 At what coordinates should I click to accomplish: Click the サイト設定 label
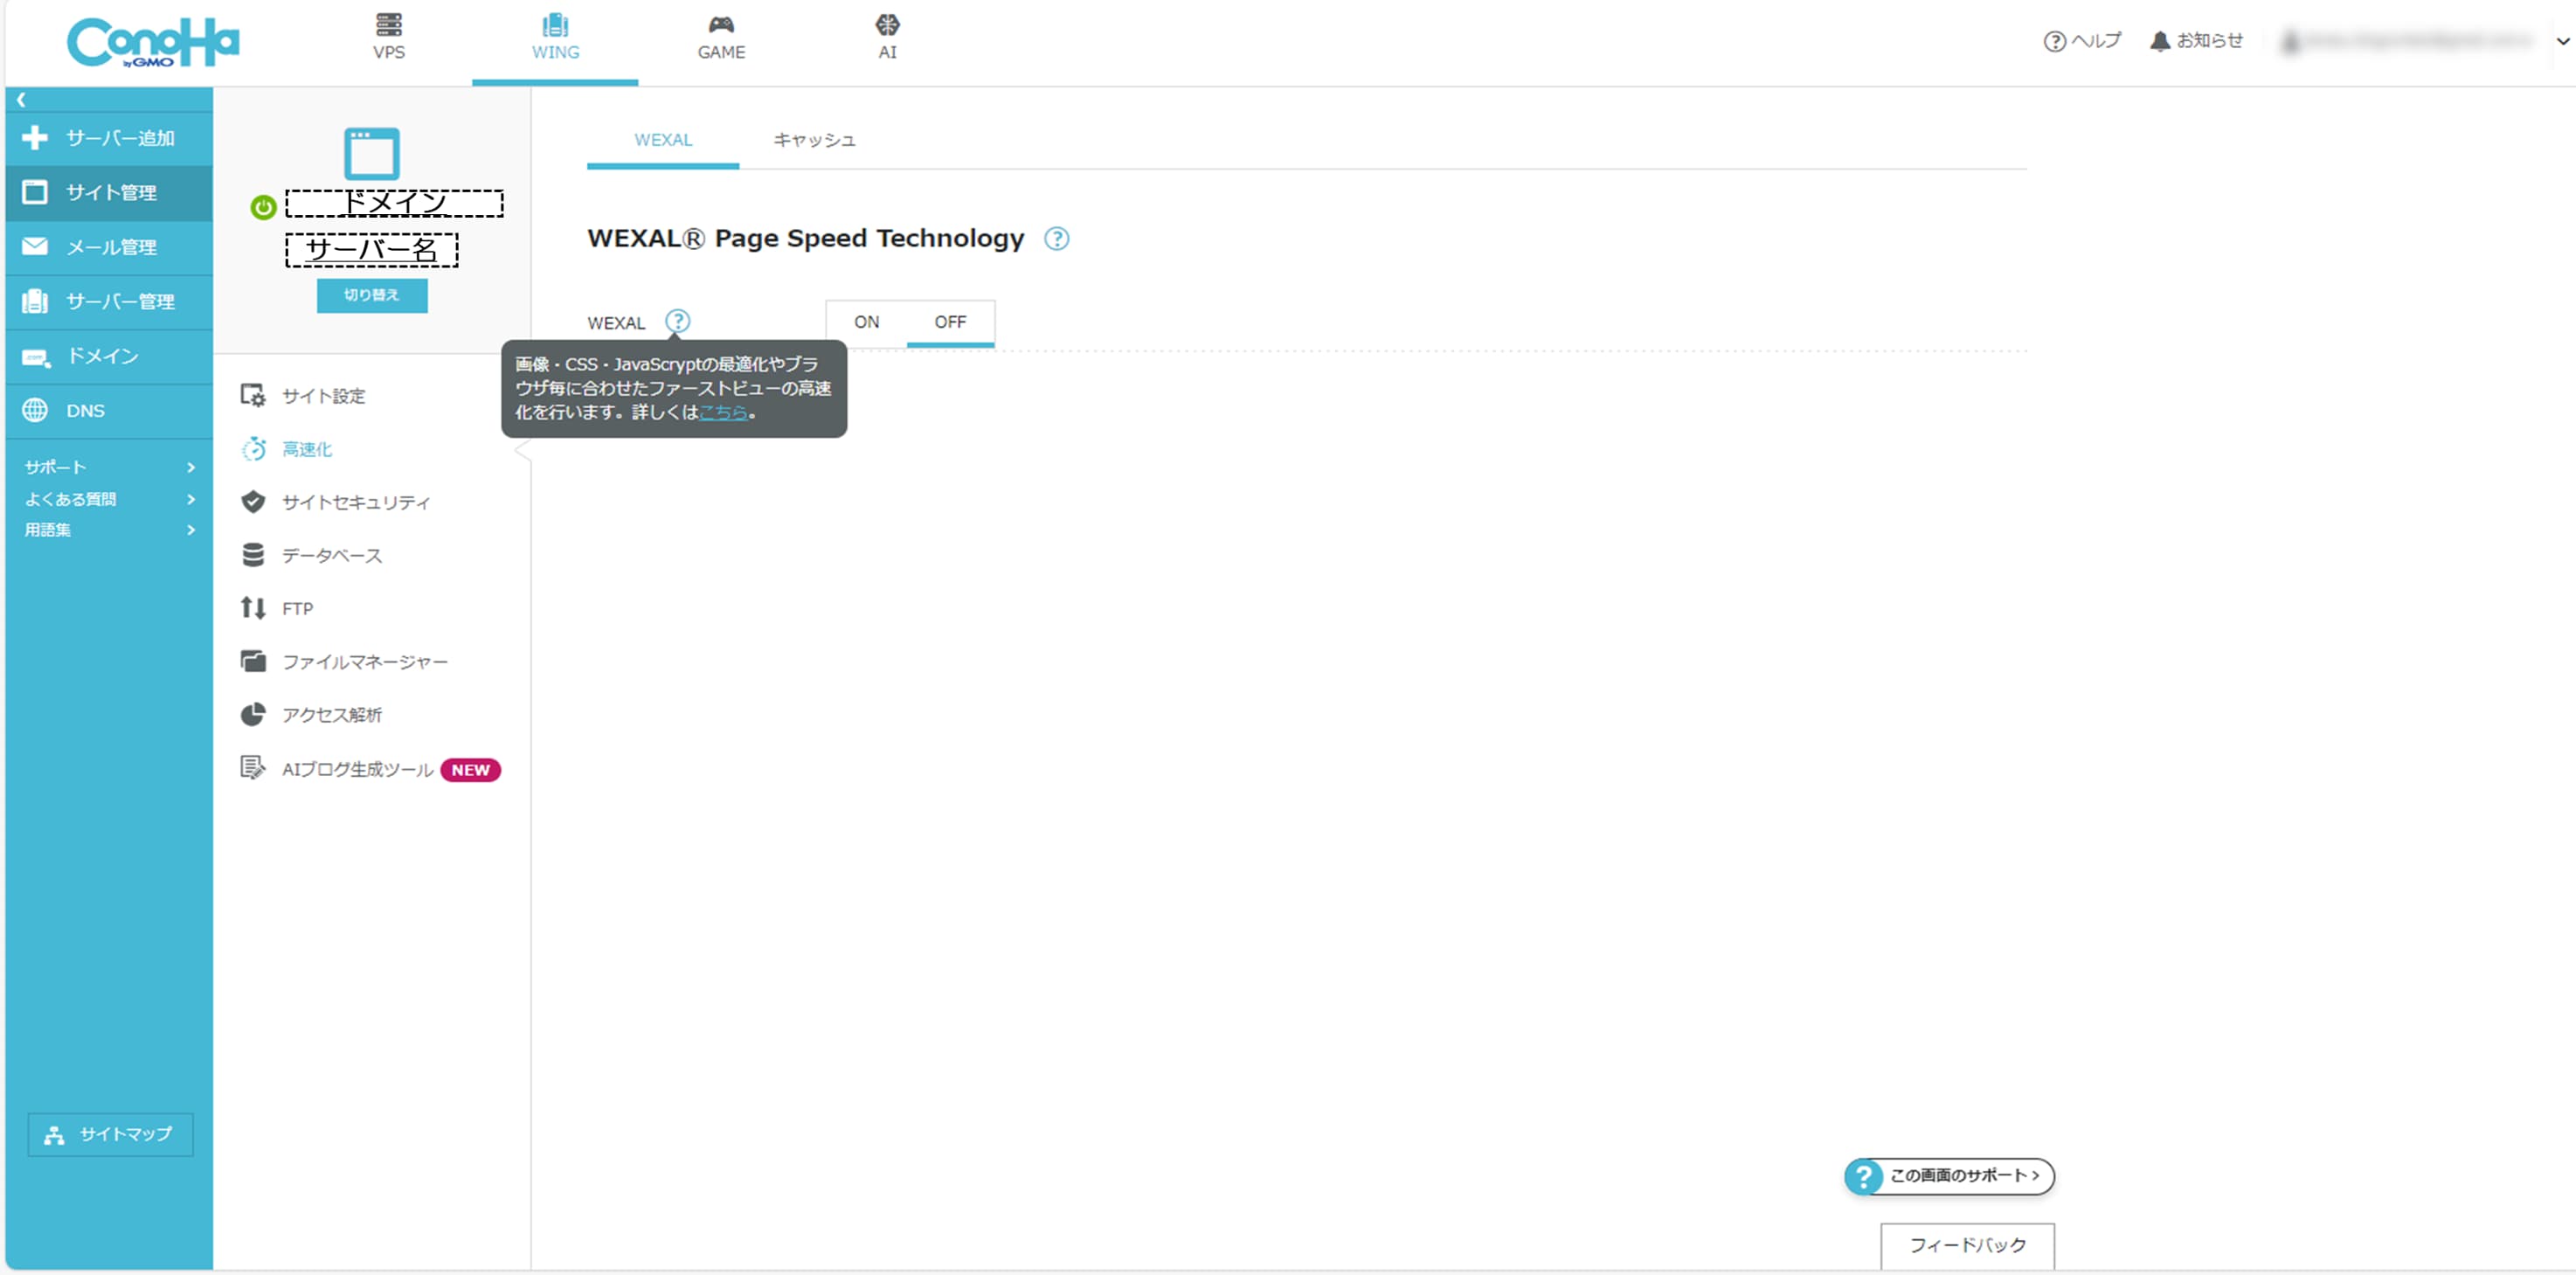[324, 396]
